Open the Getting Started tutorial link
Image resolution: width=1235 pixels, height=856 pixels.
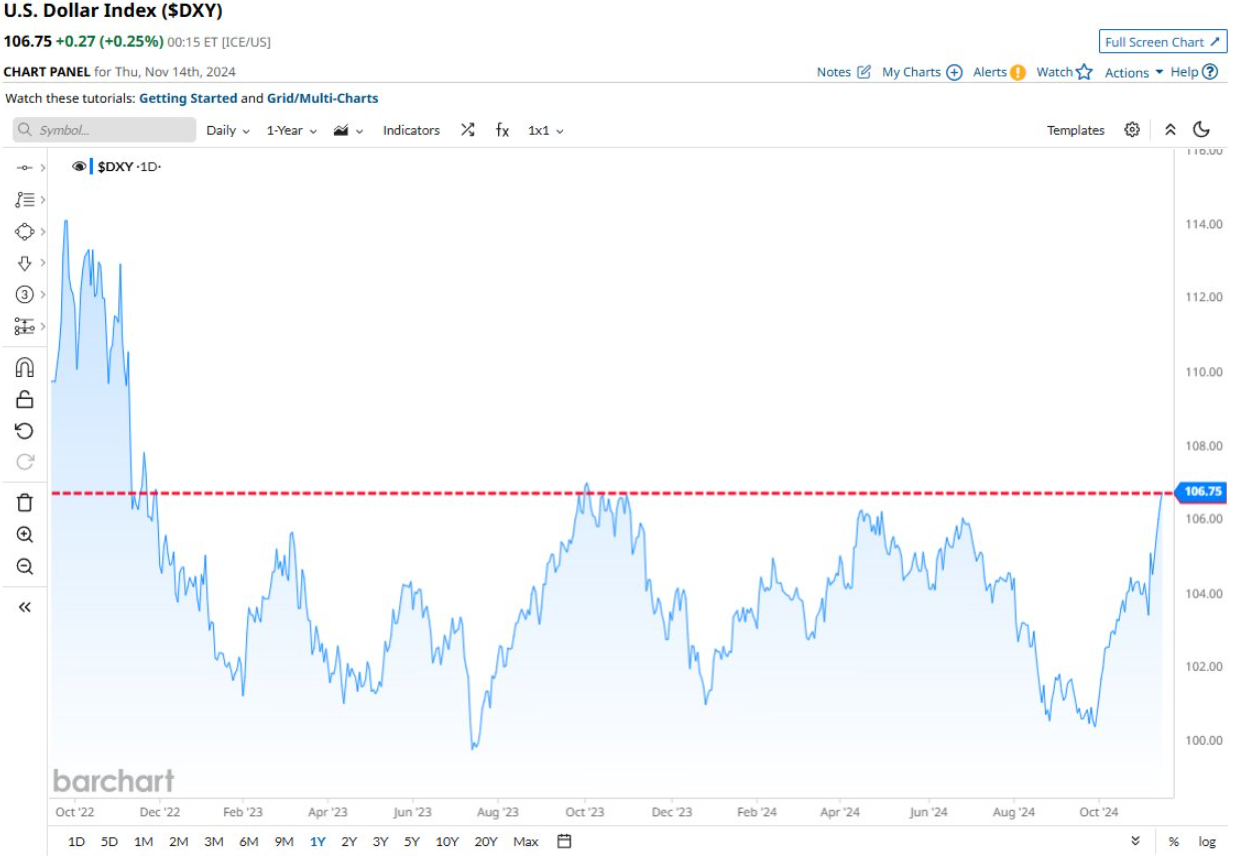[x=188, y=98]
